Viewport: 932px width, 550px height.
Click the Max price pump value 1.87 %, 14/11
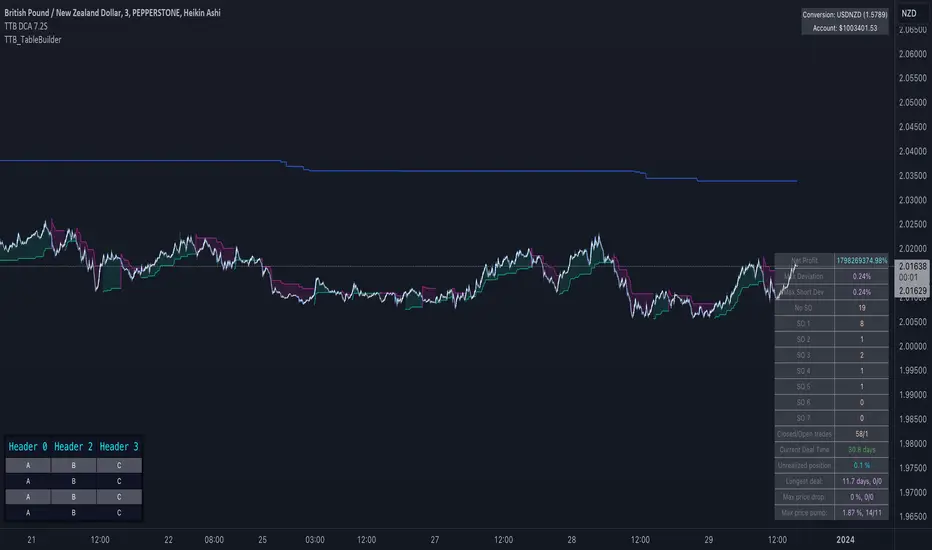click(x=861, y=513)
